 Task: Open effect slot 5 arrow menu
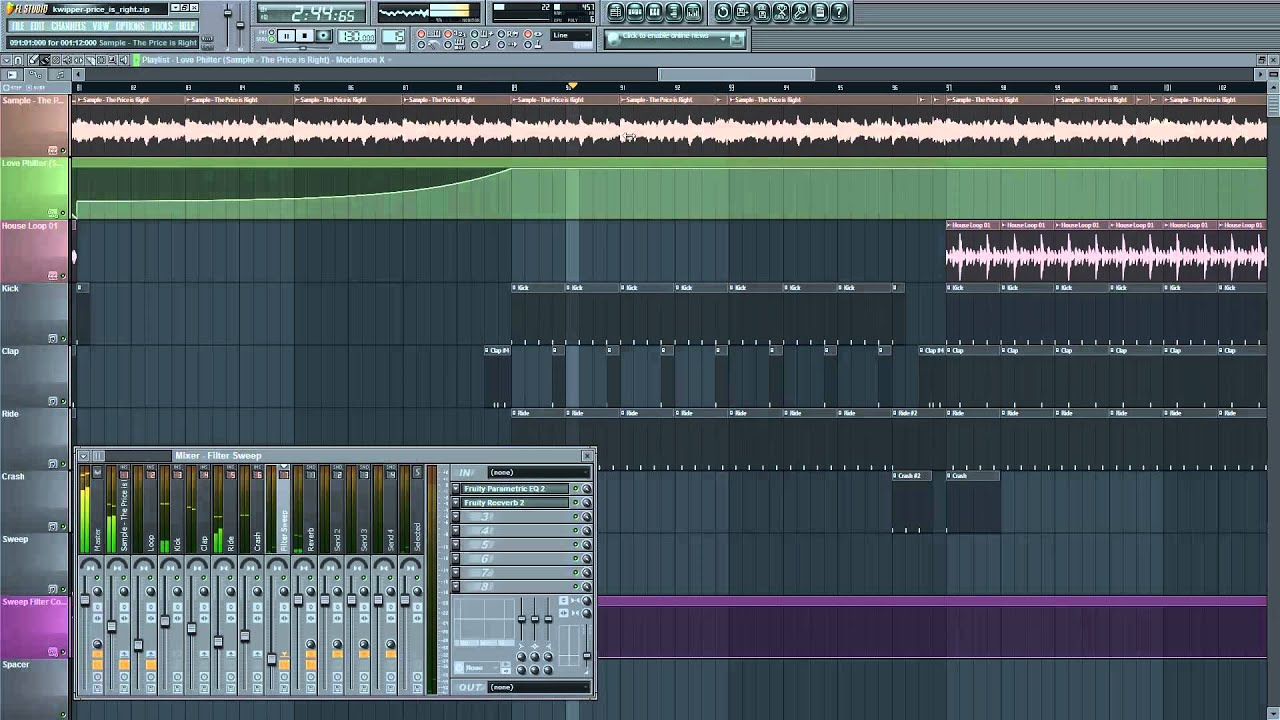[455, 545]
